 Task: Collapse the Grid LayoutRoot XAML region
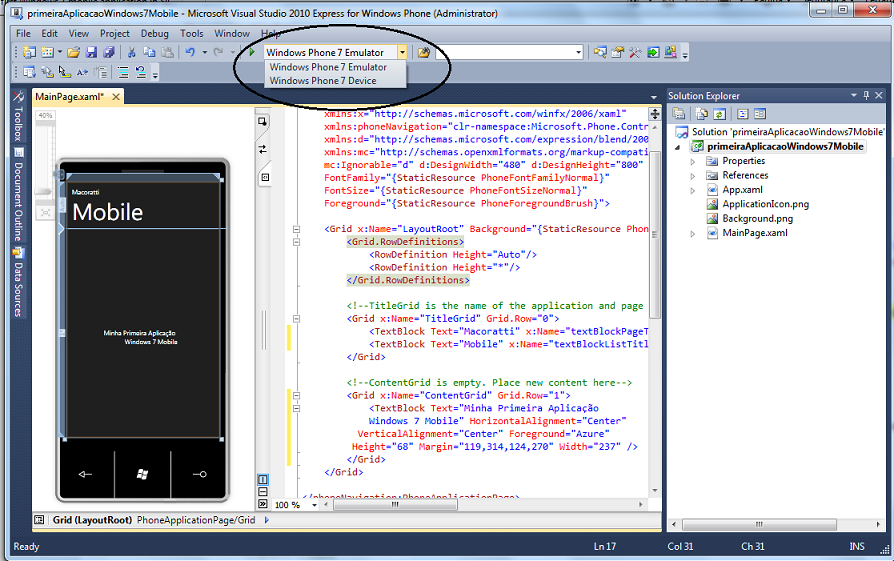pyautogui.click(x=296, y=229)
